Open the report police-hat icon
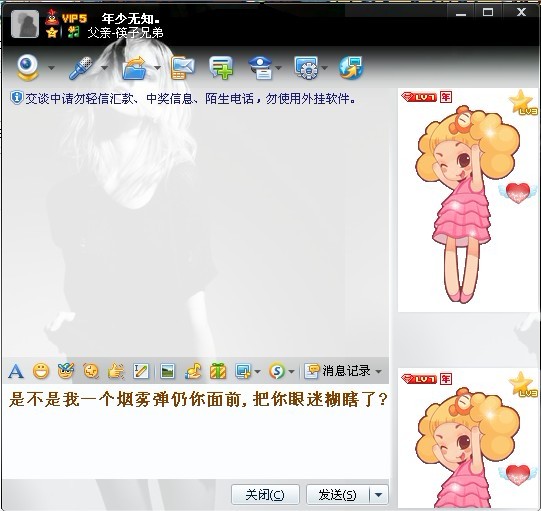This screenshot has height=511, width=541. click(261, 68)
